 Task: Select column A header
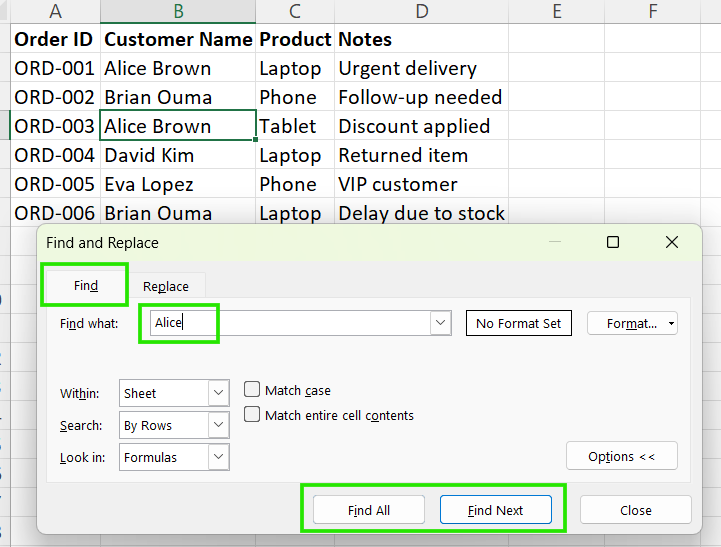click(56, 11)
